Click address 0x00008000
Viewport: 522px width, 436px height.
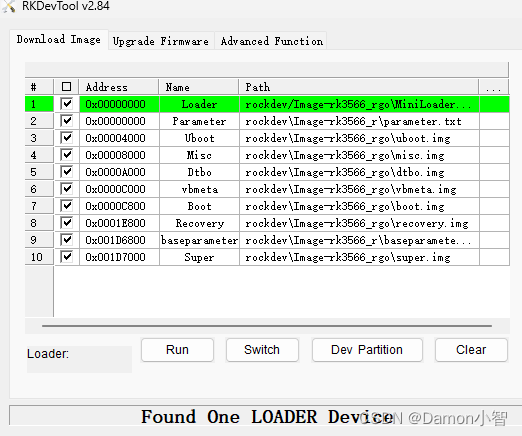pos(119,155)
